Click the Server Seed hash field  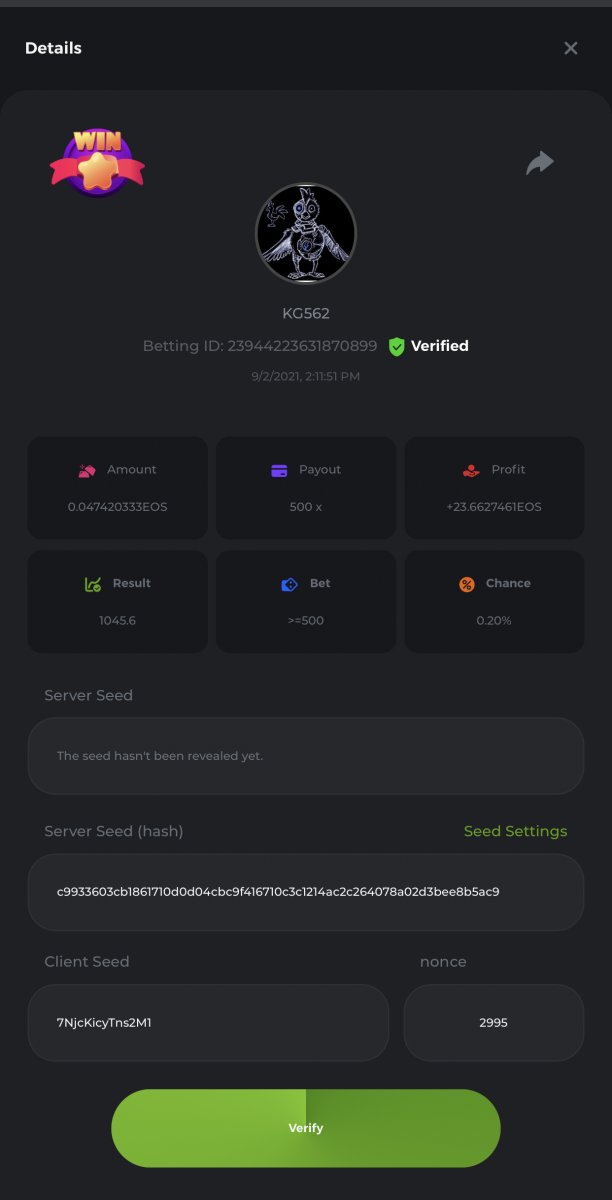point(306,892)
